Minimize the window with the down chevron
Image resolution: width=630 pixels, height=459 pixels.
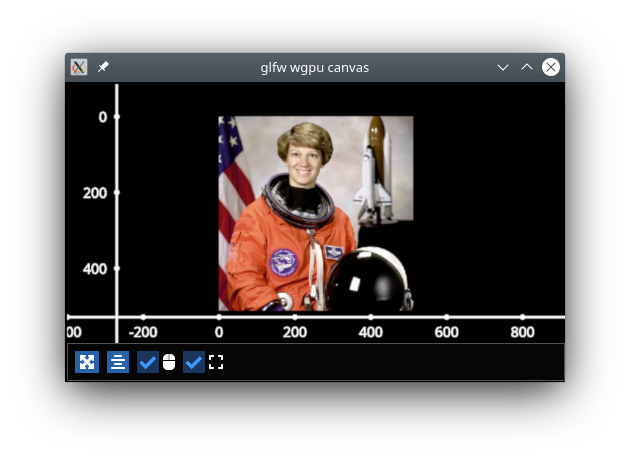coord(503,67)
